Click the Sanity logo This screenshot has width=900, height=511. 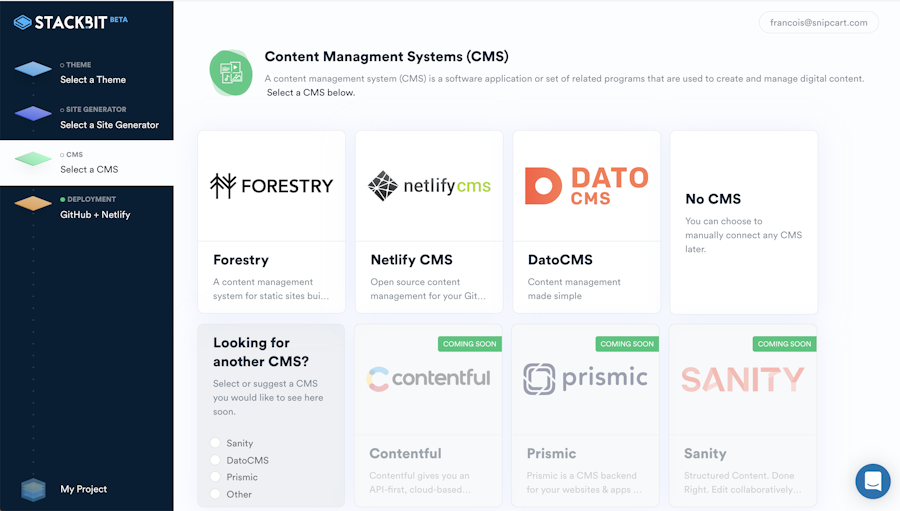click(743, 380)
